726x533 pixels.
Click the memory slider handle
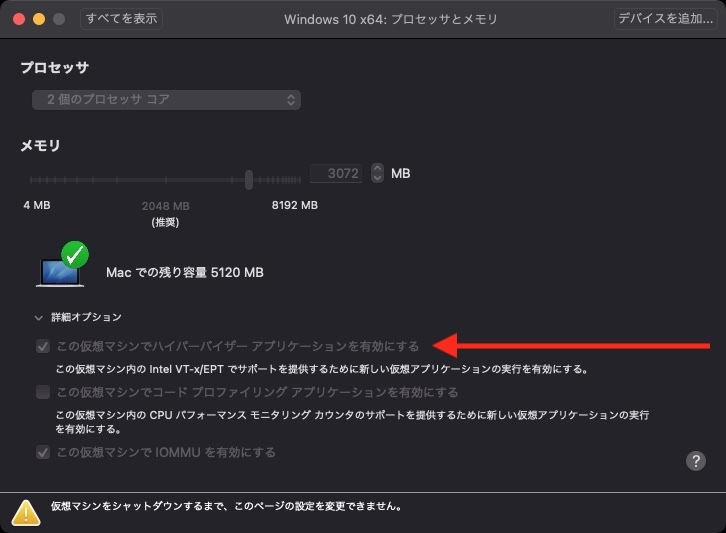click(x=249, y=180)
